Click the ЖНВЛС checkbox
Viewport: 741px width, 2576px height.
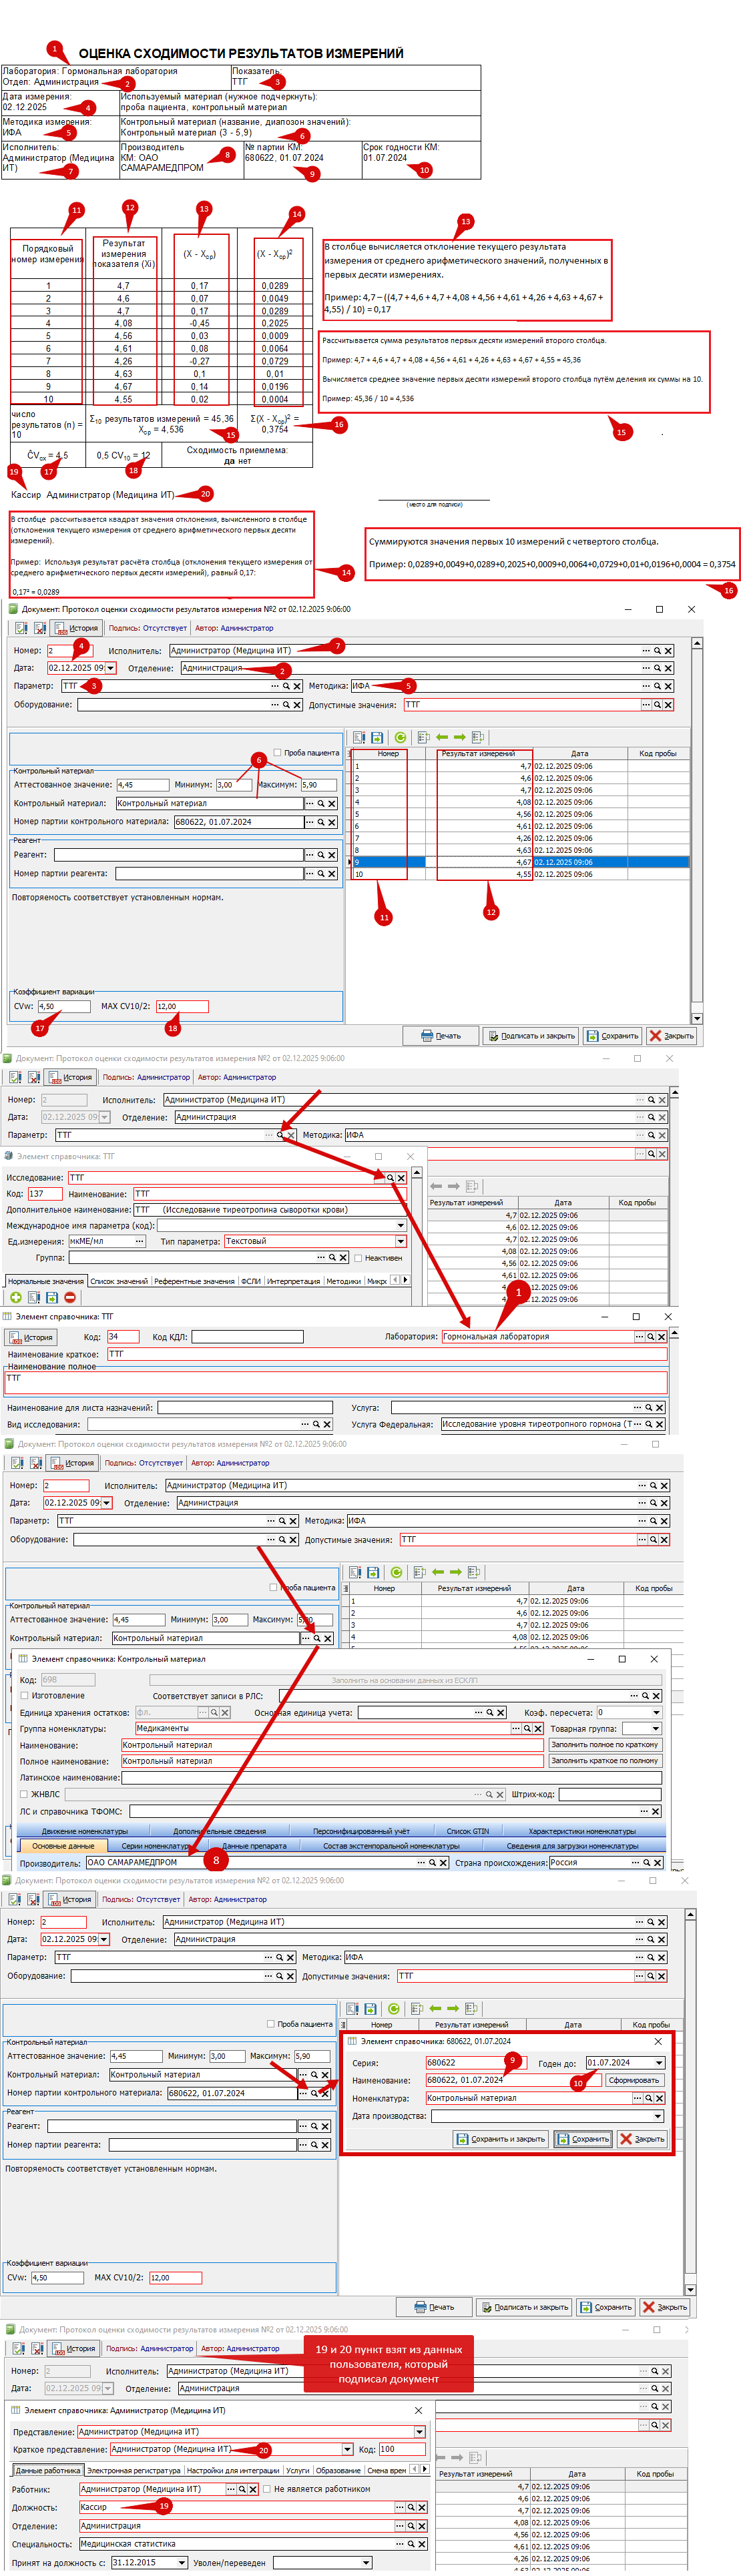click(25, 1793)
